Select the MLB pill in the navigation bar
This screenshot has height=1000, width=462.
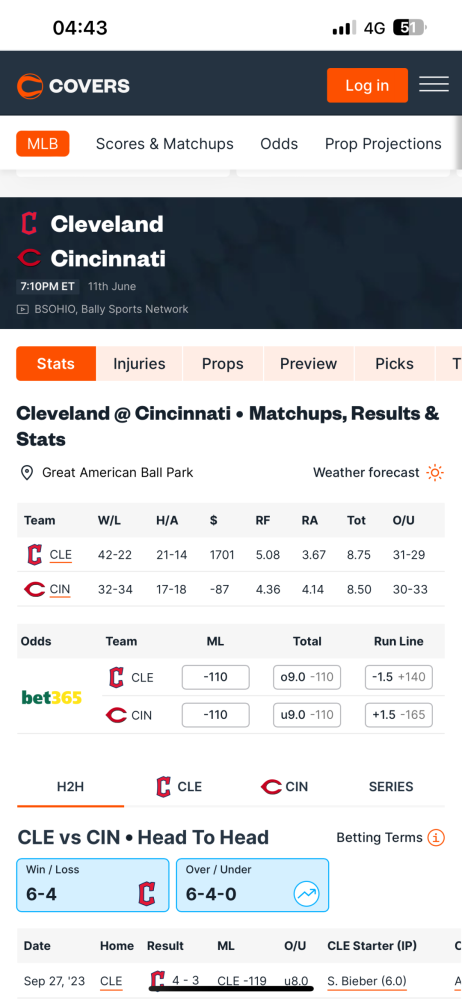point(43,144)
